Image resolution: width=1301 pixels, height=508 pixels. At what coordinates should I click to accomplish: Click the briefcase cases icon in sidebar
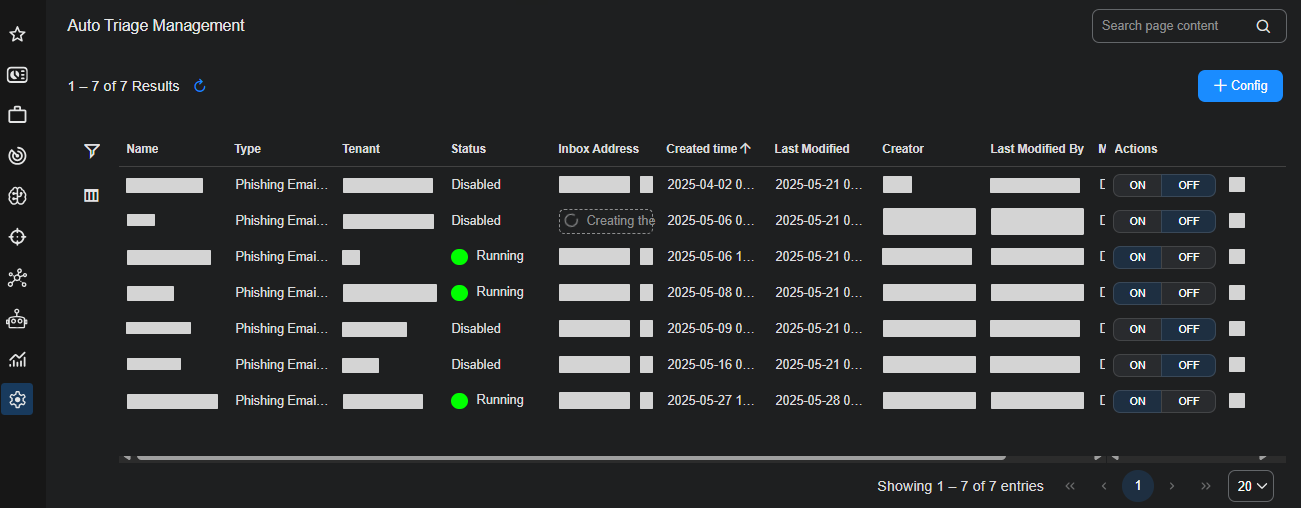17,115
